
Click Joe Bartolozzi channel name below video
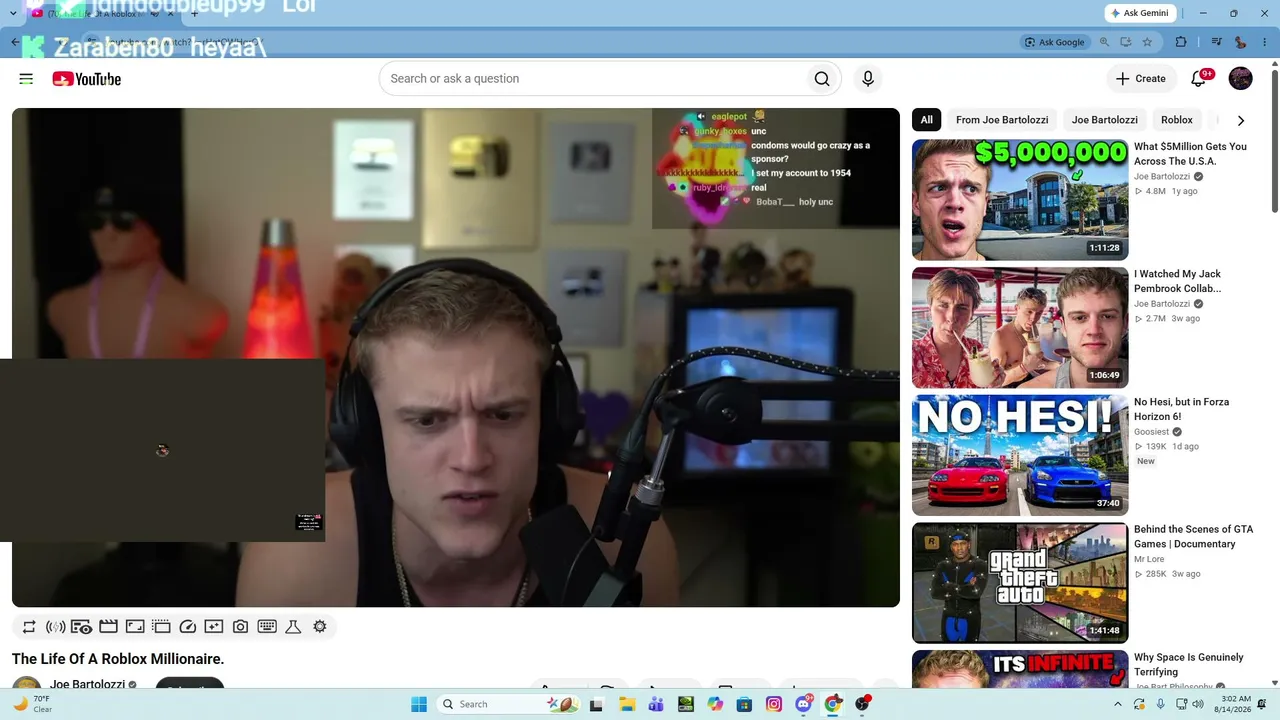[x=87, y=685]
